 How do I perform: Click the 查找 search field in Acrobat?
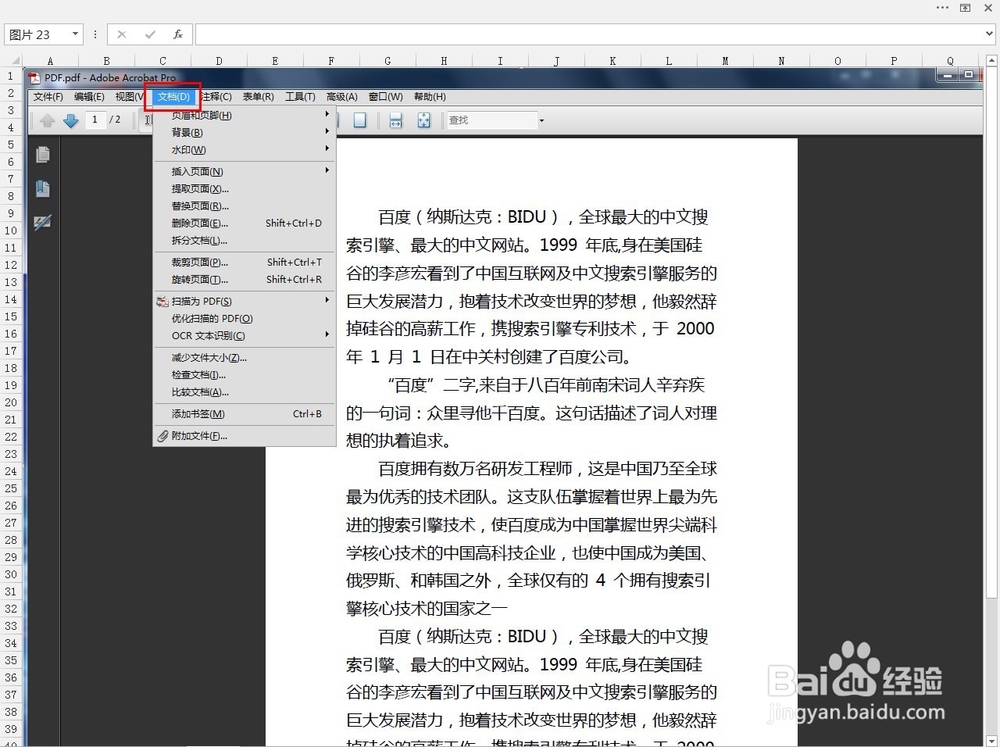point(492,120)
